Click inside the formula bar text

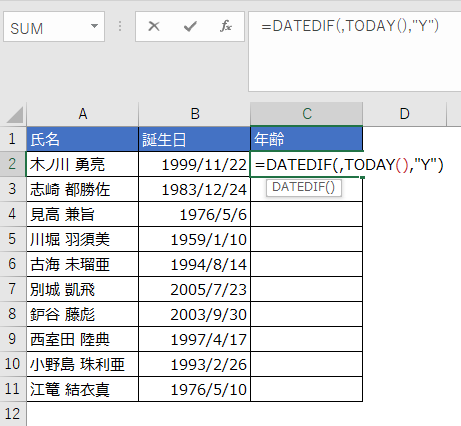[x=355, y=51]
